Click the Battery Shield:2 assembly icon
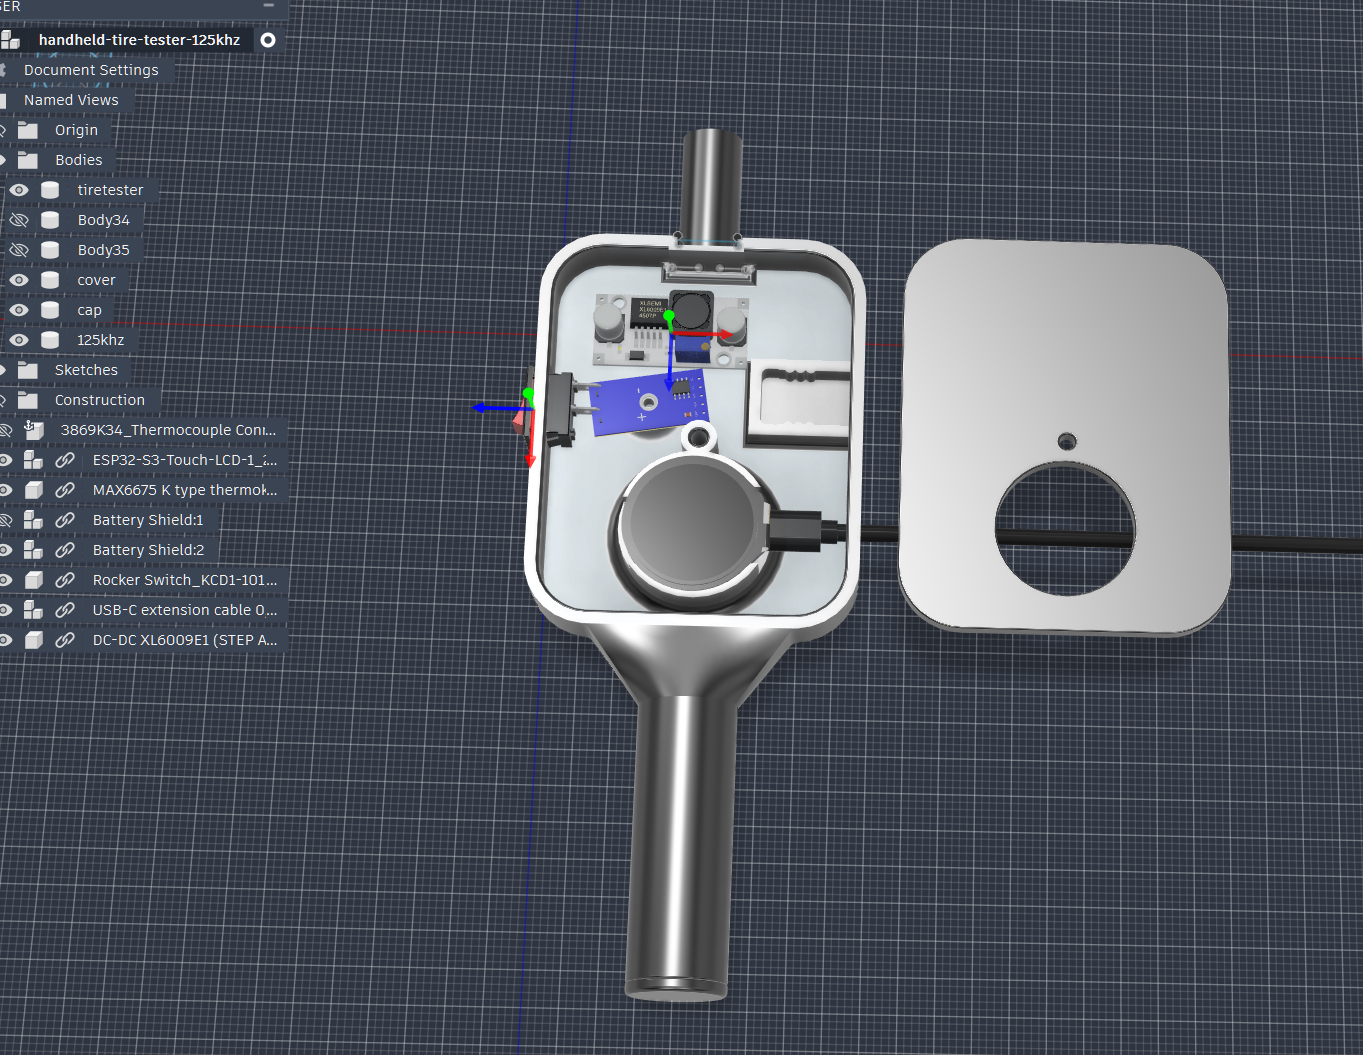Screen dimensions: 1363x1055 pos(33,550)
